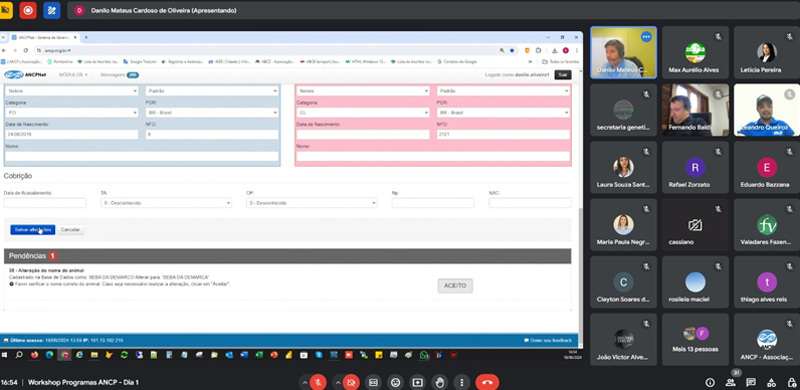Toggle closed captions
The image size is (800, 390).
click(x=373, y=382)
